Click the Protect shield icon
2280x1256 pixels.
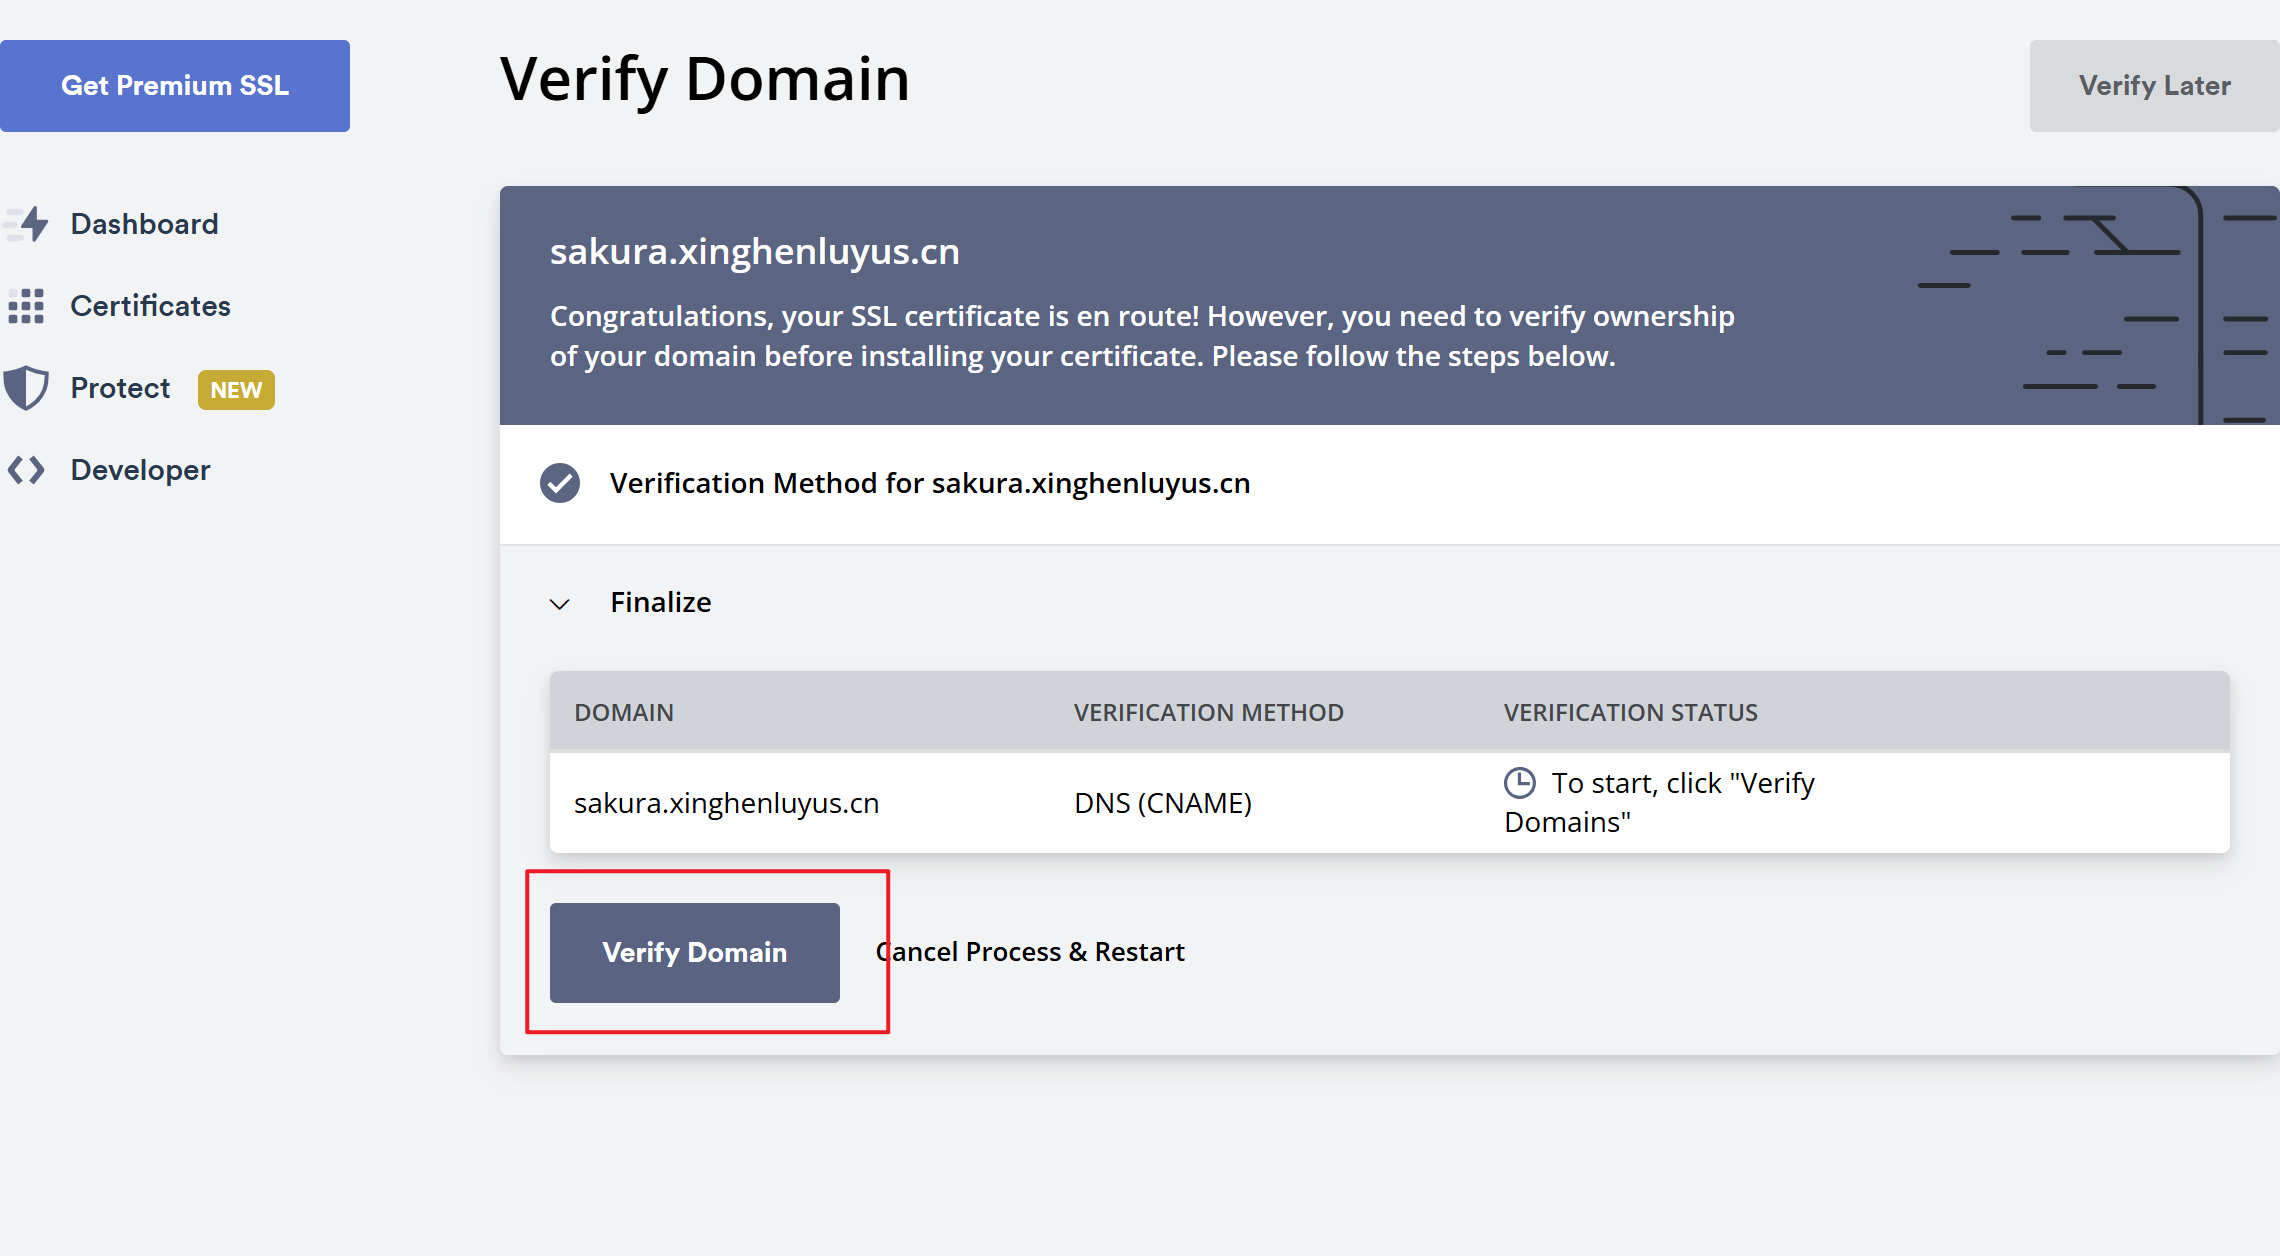26,388
